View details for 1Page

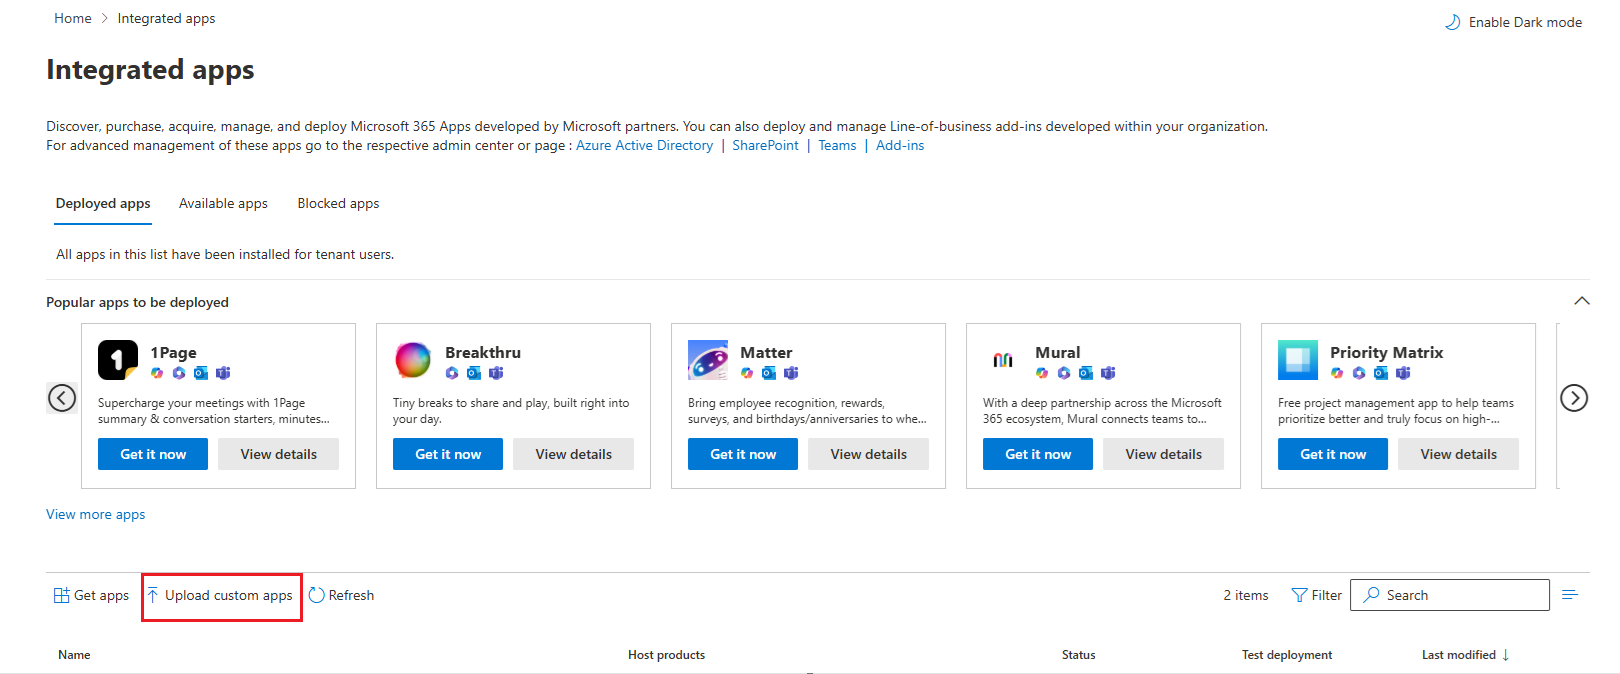[279, 454]
